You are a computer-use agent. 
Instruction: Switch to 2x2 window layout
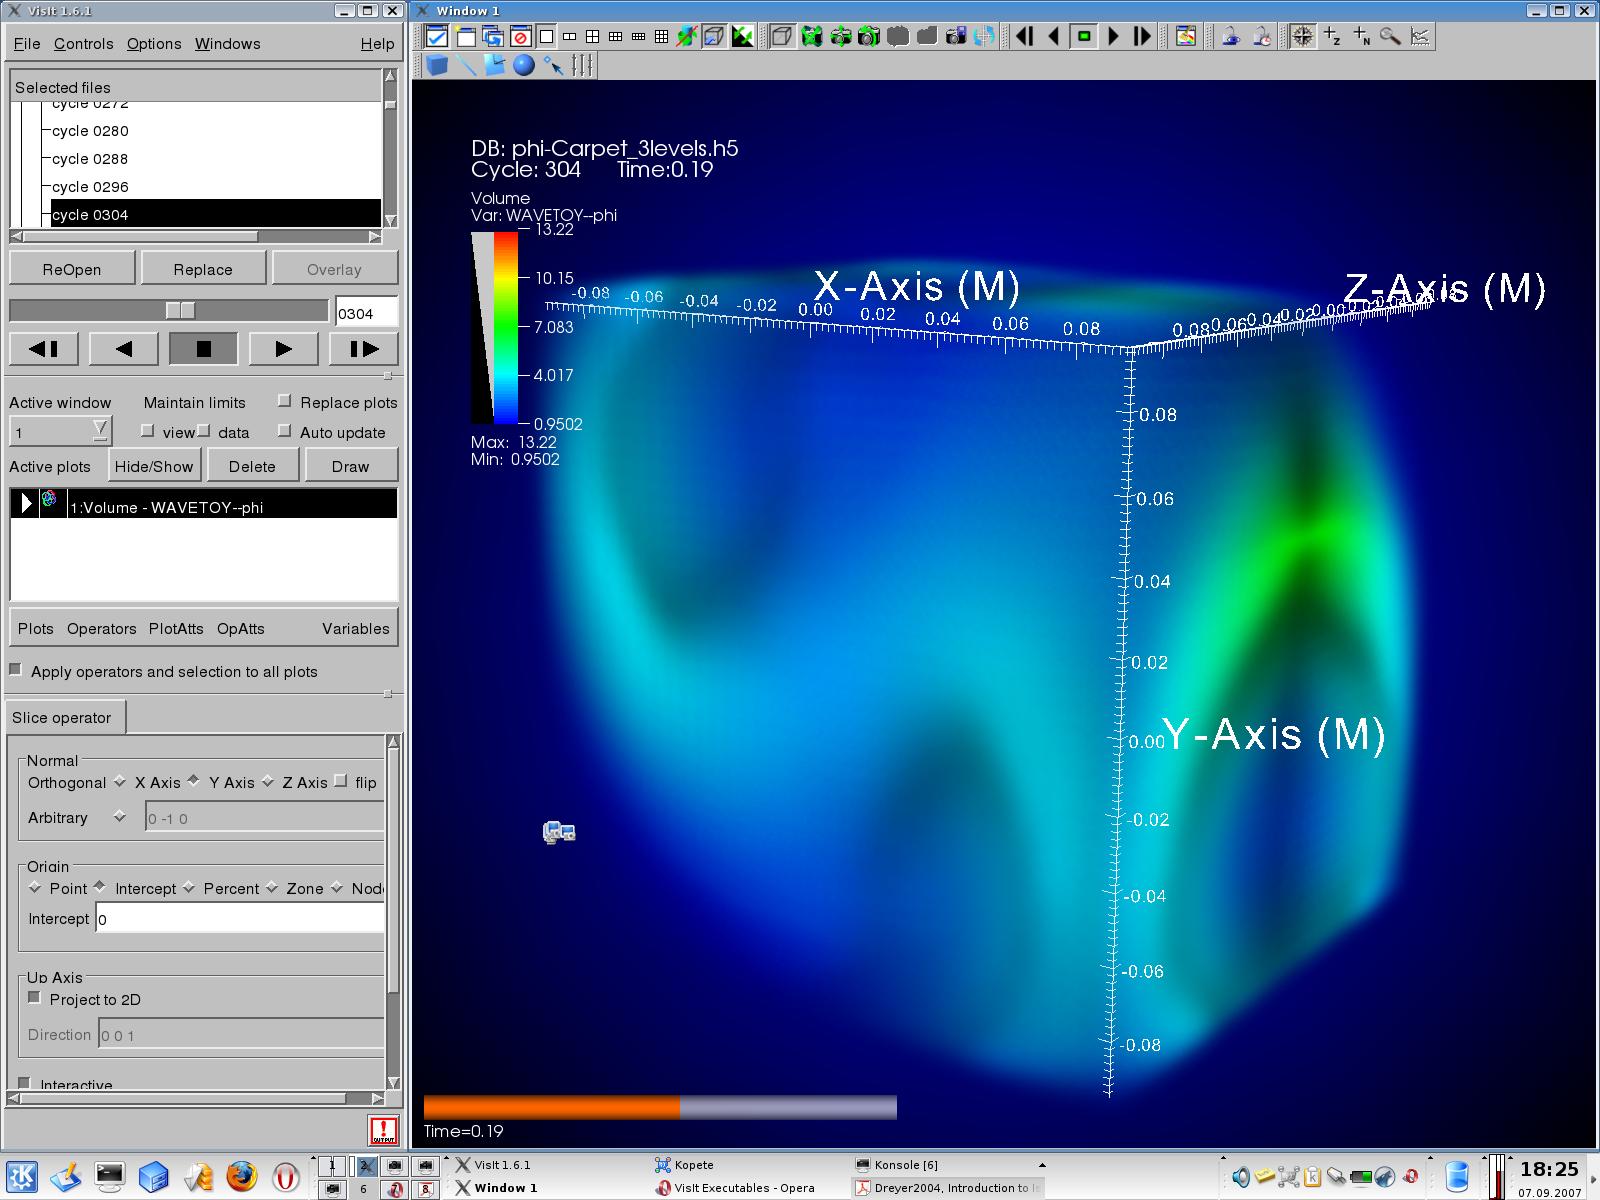click(593, 36)
